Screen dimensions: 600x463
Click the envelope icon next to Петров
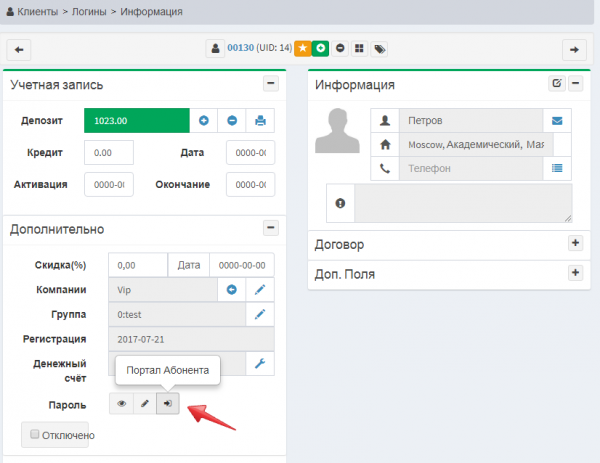tap(558, 120)
